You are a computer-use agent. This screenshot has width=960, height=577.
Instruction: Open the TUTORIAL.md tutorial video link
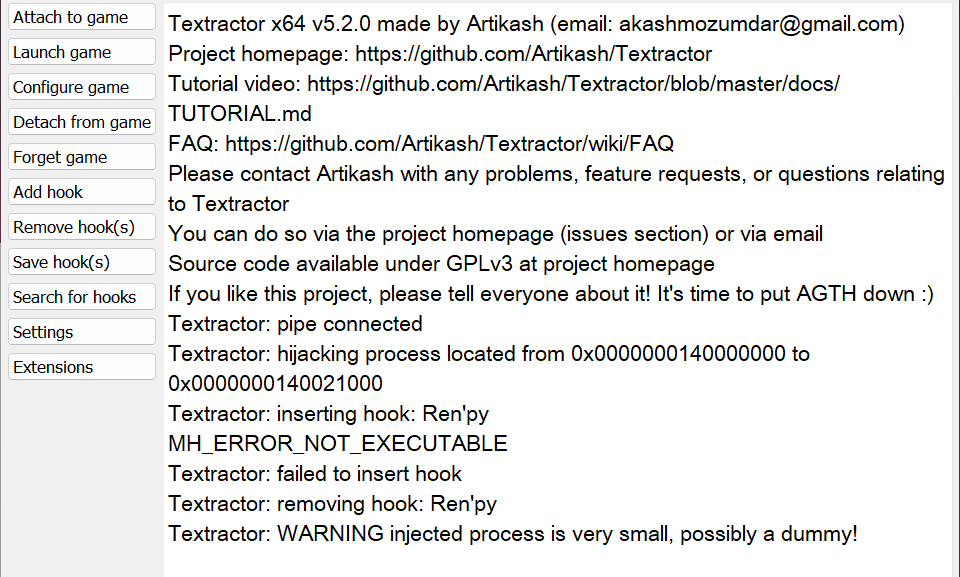(500, 84)
